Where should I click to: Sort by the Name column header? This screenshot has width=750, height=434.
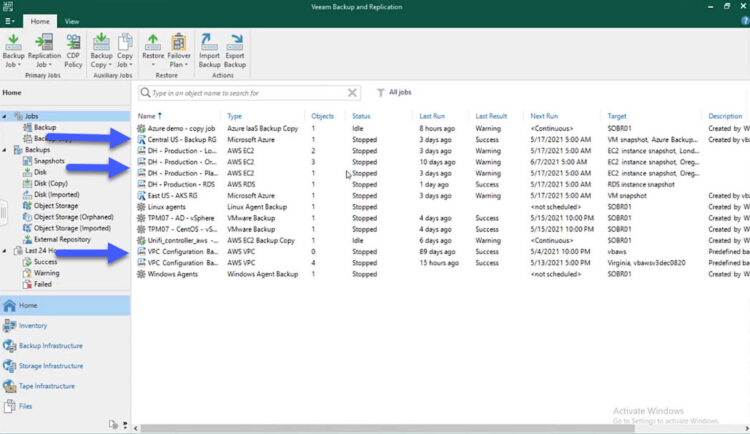(x=150, y=116)
